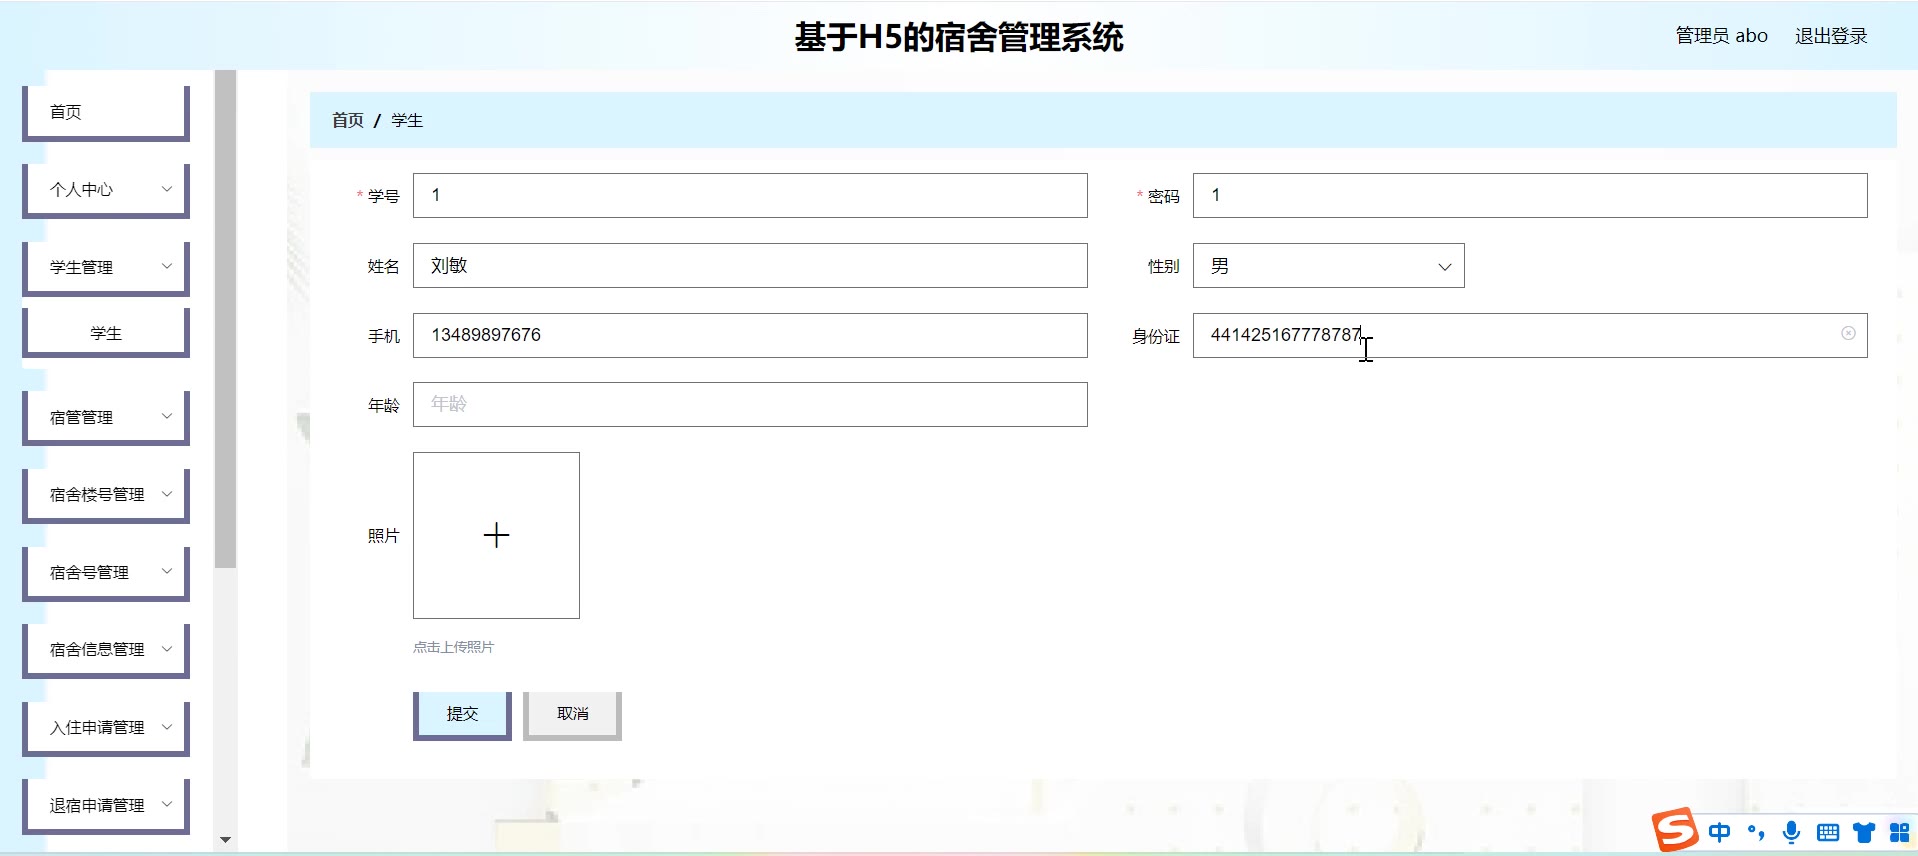Image resolution: width=1918 pixels, height=856 pixels.
Task: Open 学生管理 in the sidebar
Action: tap(106, 267)
